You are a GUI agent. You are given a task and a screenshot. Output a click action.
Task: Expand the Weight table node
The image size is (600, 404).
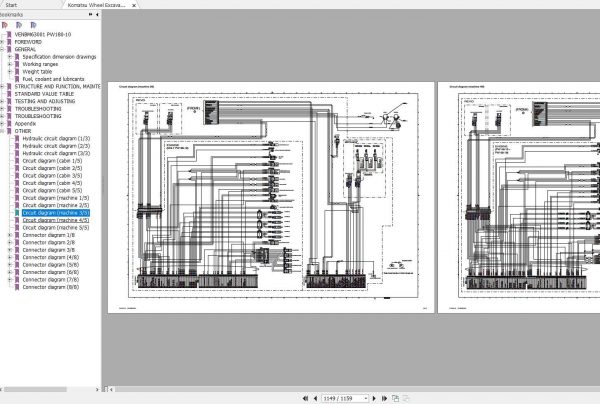pyautogui.click(x=10, y=72)
